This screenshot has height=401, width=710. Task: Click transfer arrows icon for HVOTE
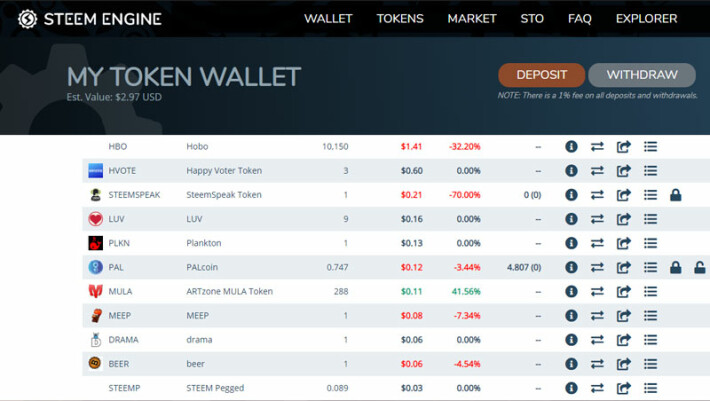tap(597, 171)
